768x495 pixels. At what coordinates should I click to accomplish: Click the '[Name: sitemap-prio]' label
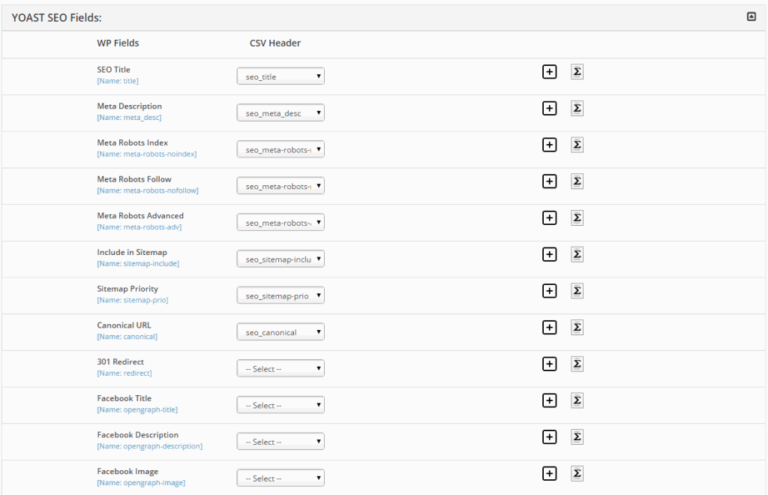coord(133,300)
